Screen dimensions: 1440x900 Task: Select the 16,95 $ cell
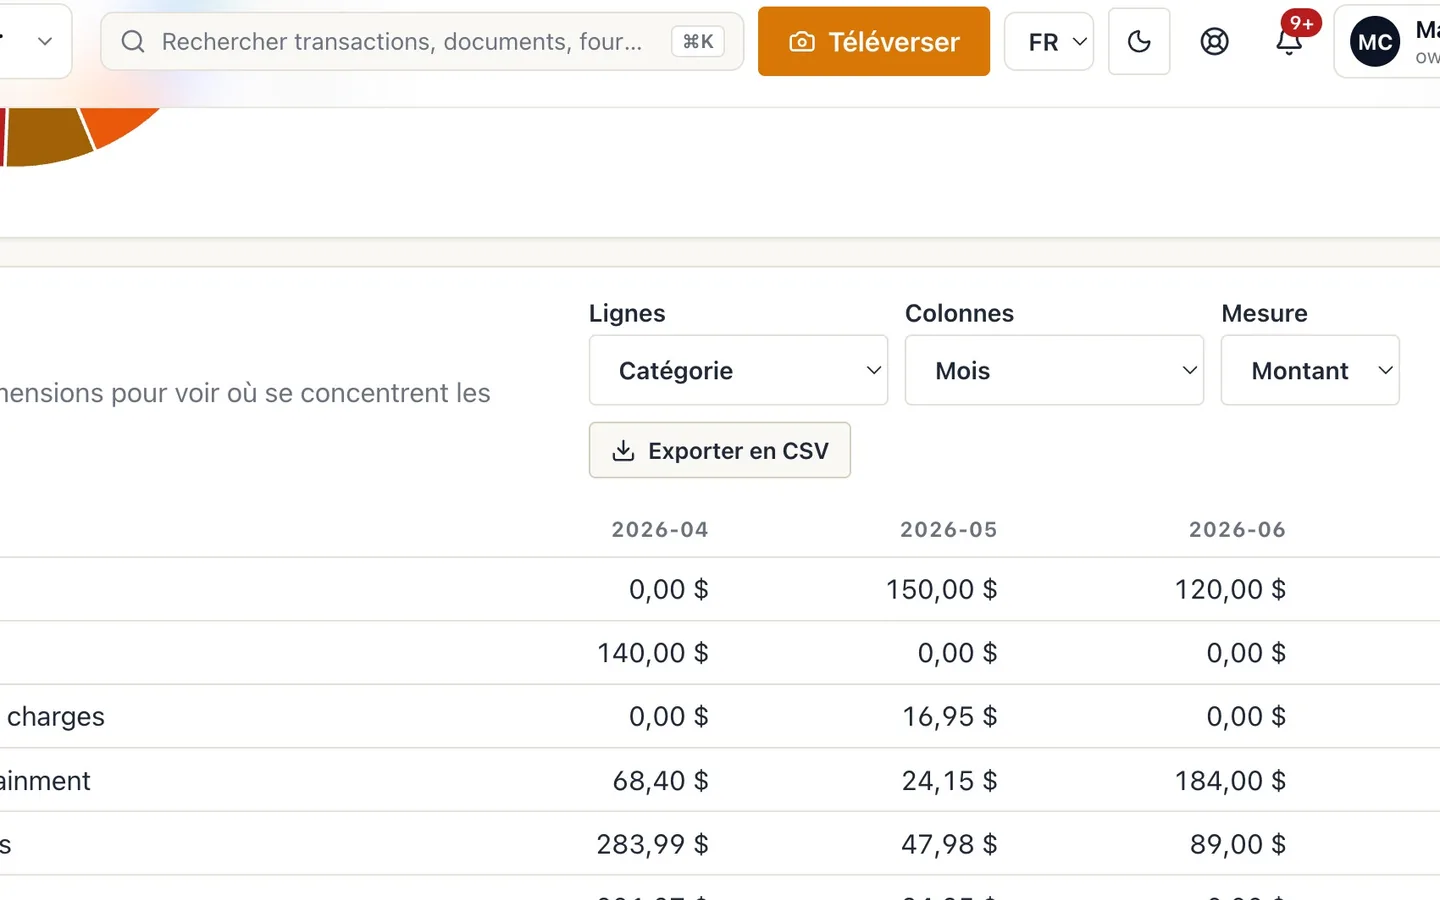pos(950,717)
